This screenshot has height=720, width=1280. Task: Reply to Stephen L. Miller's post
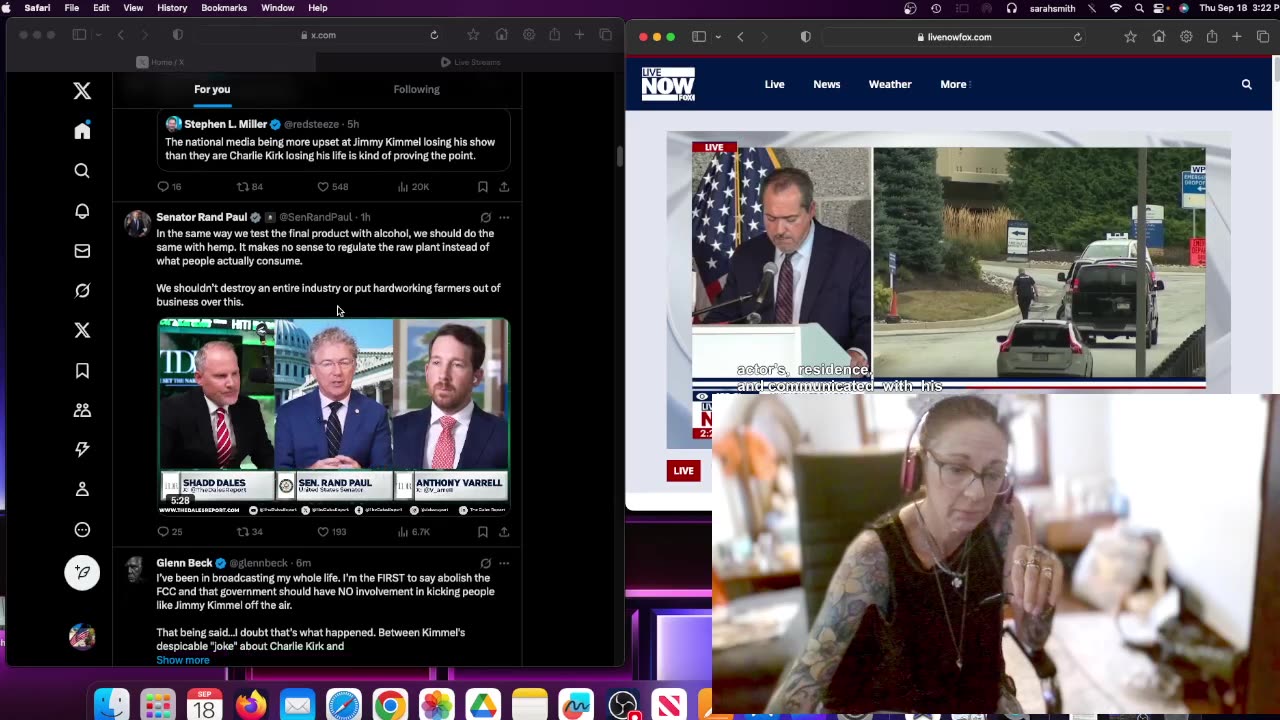click(169, 187)
